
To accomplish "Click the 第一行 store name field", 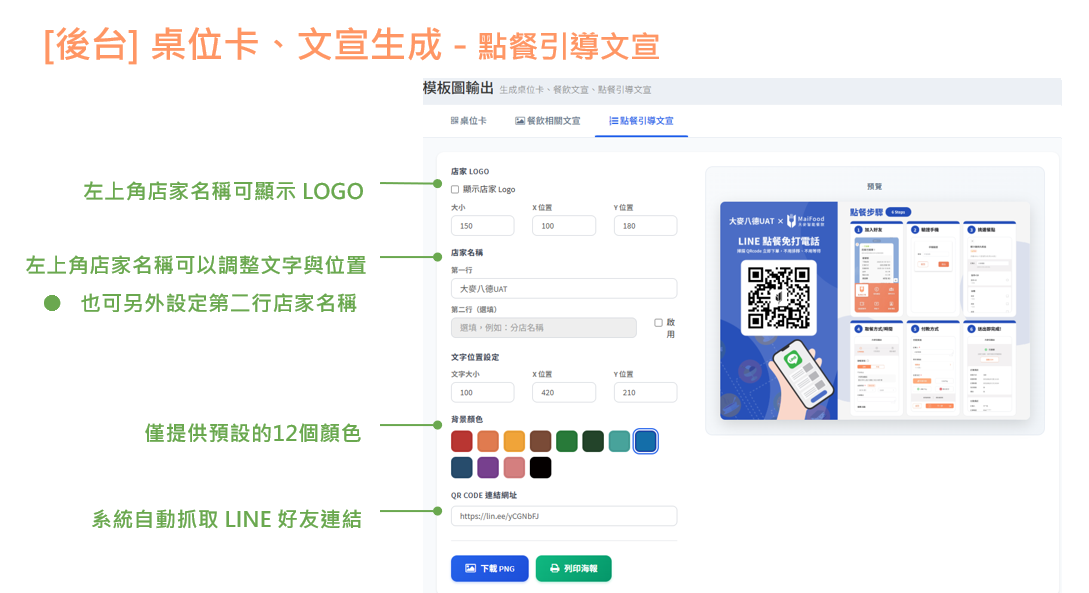I will [x=563, y=289].
